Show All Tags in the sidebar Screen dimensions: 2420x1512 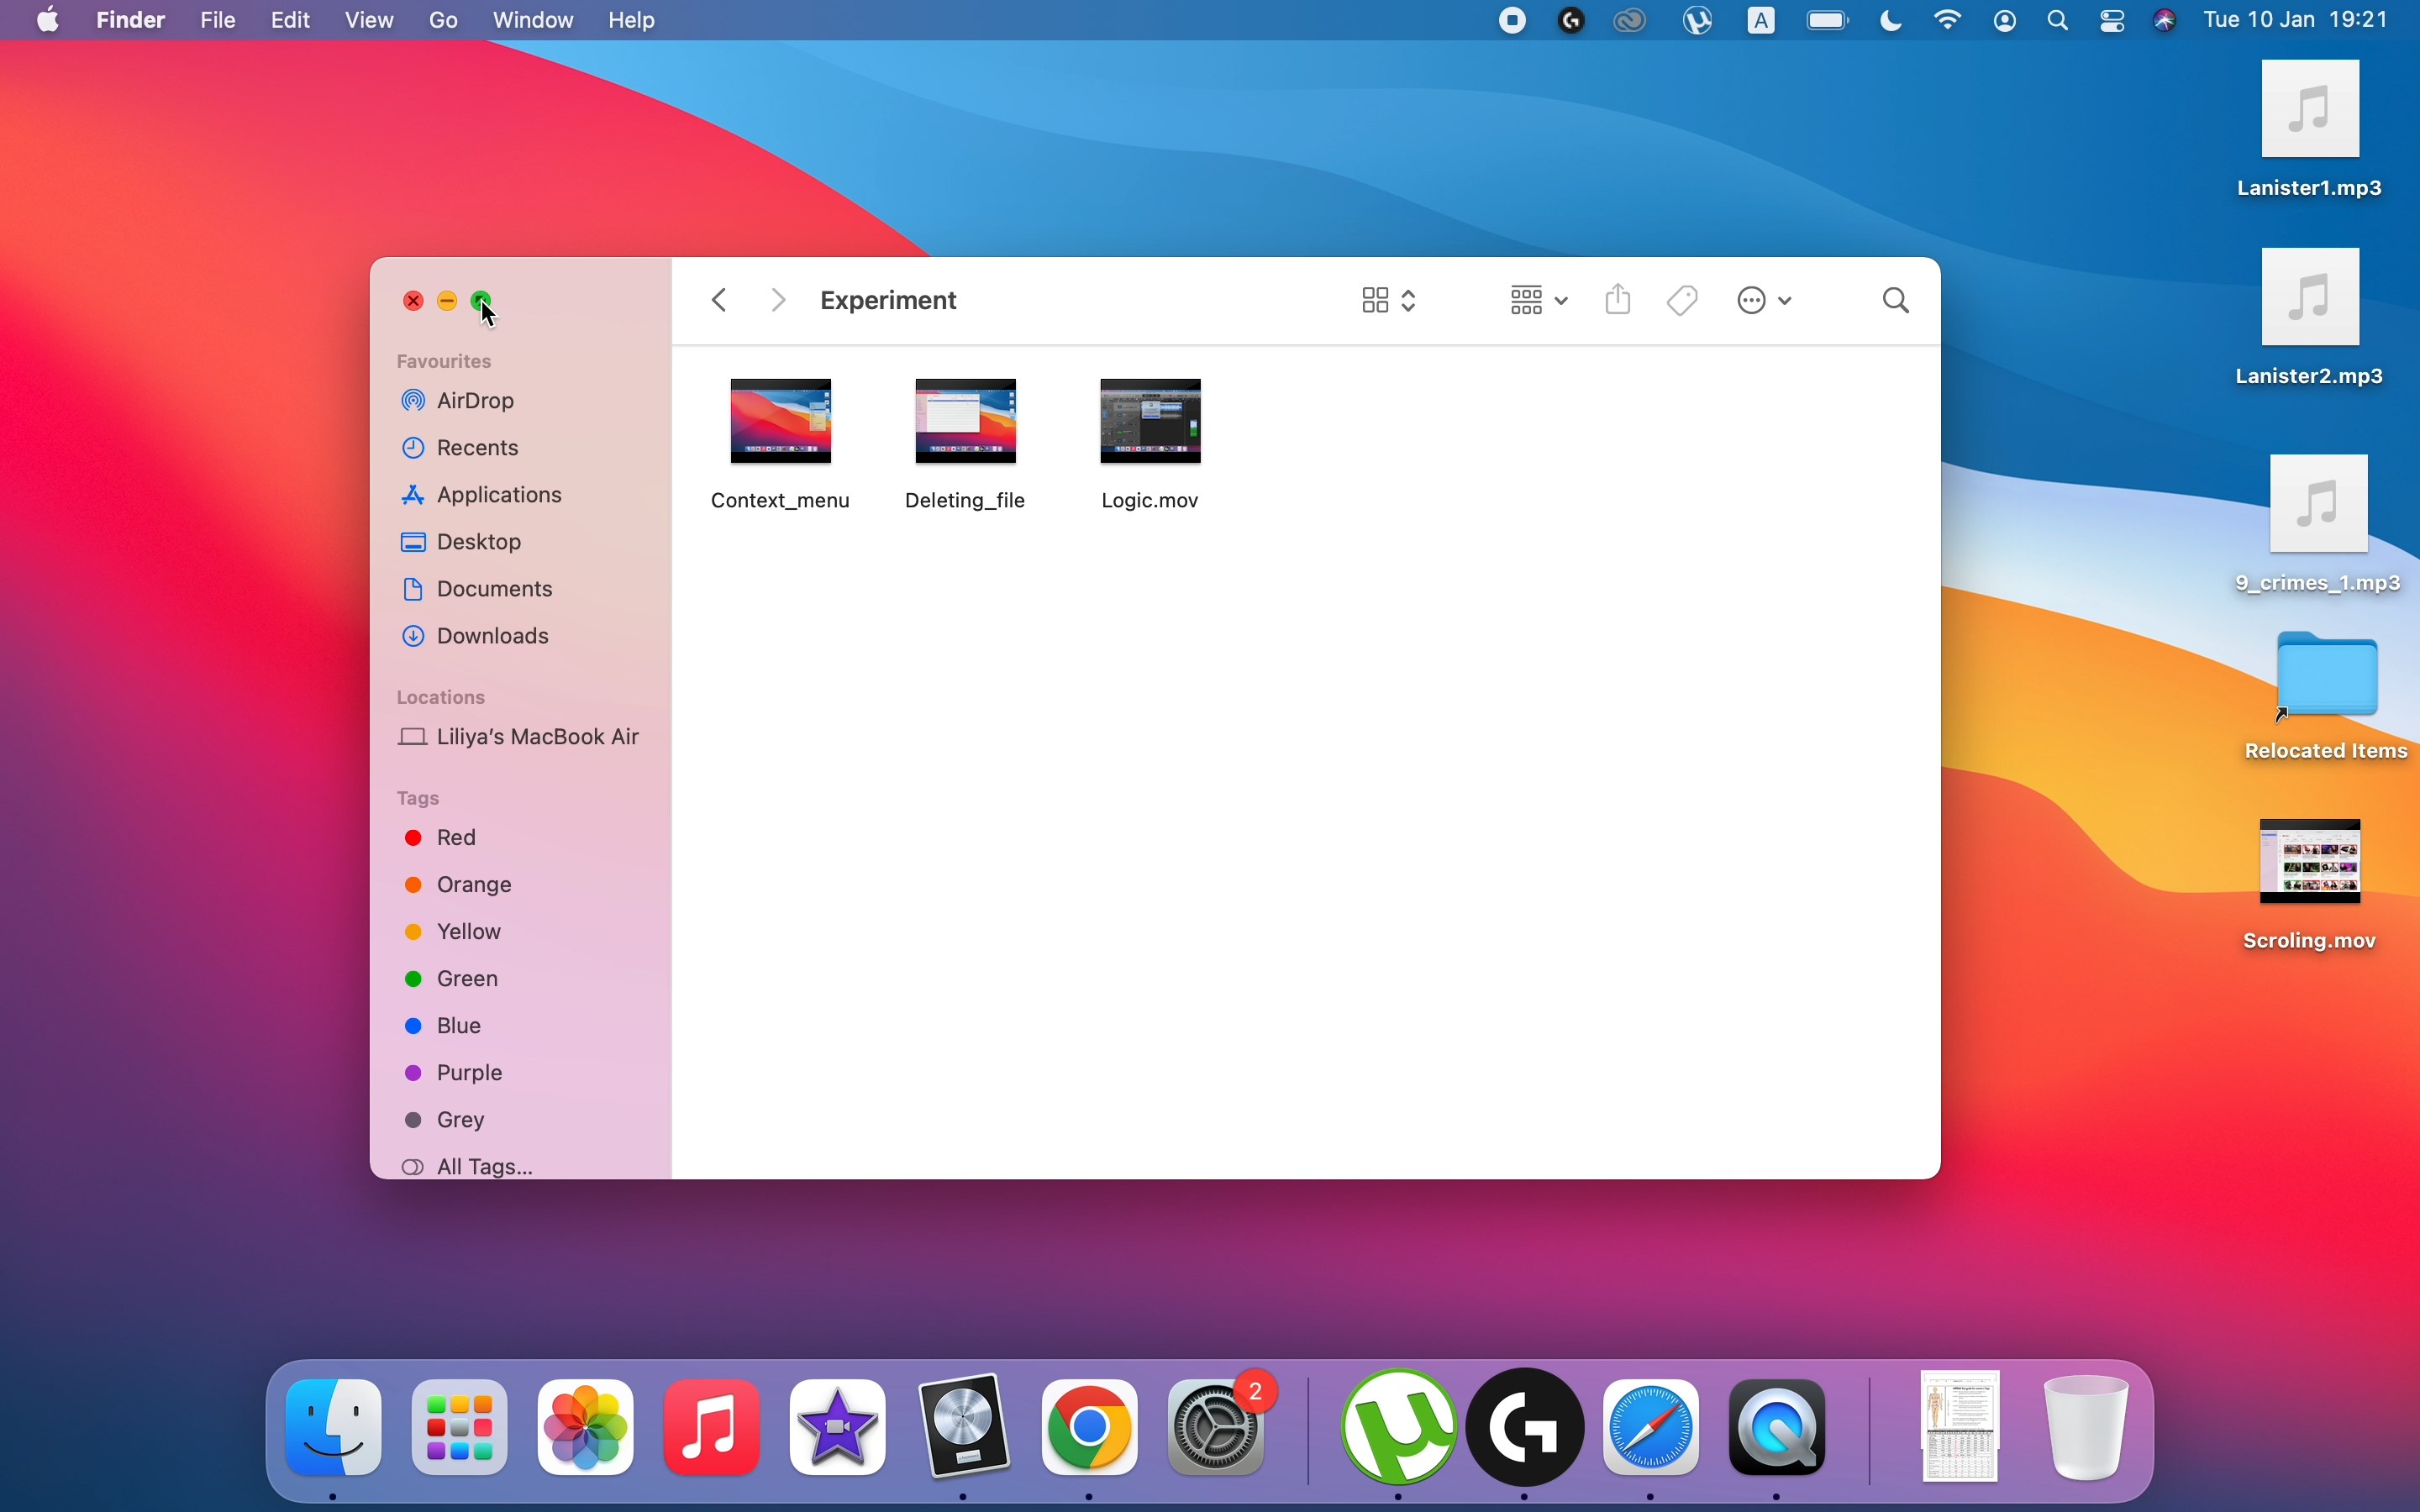[468, 1166]
